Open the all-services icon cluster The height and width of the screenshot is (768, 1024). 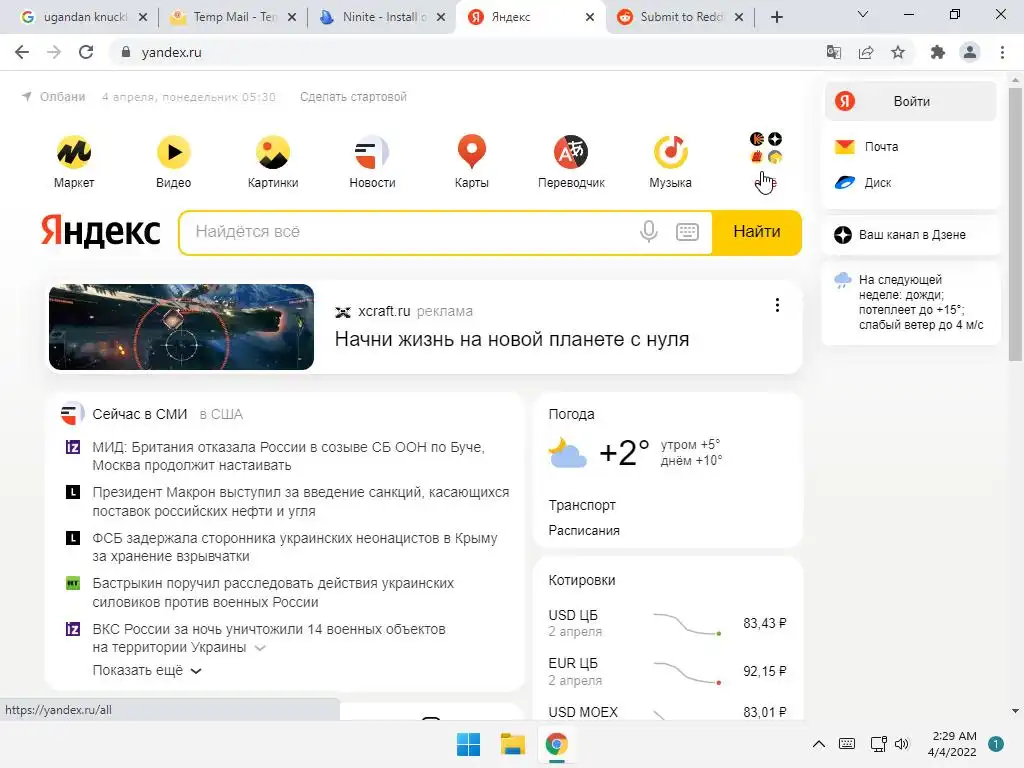pyautogui.click(x=766, y=148)
